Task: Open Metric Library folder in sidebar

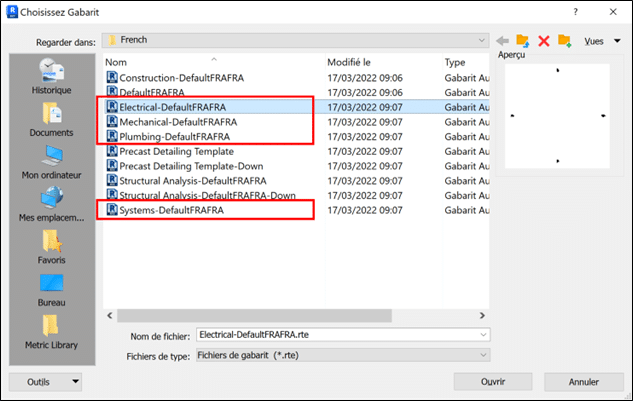Action: point(51,333)
